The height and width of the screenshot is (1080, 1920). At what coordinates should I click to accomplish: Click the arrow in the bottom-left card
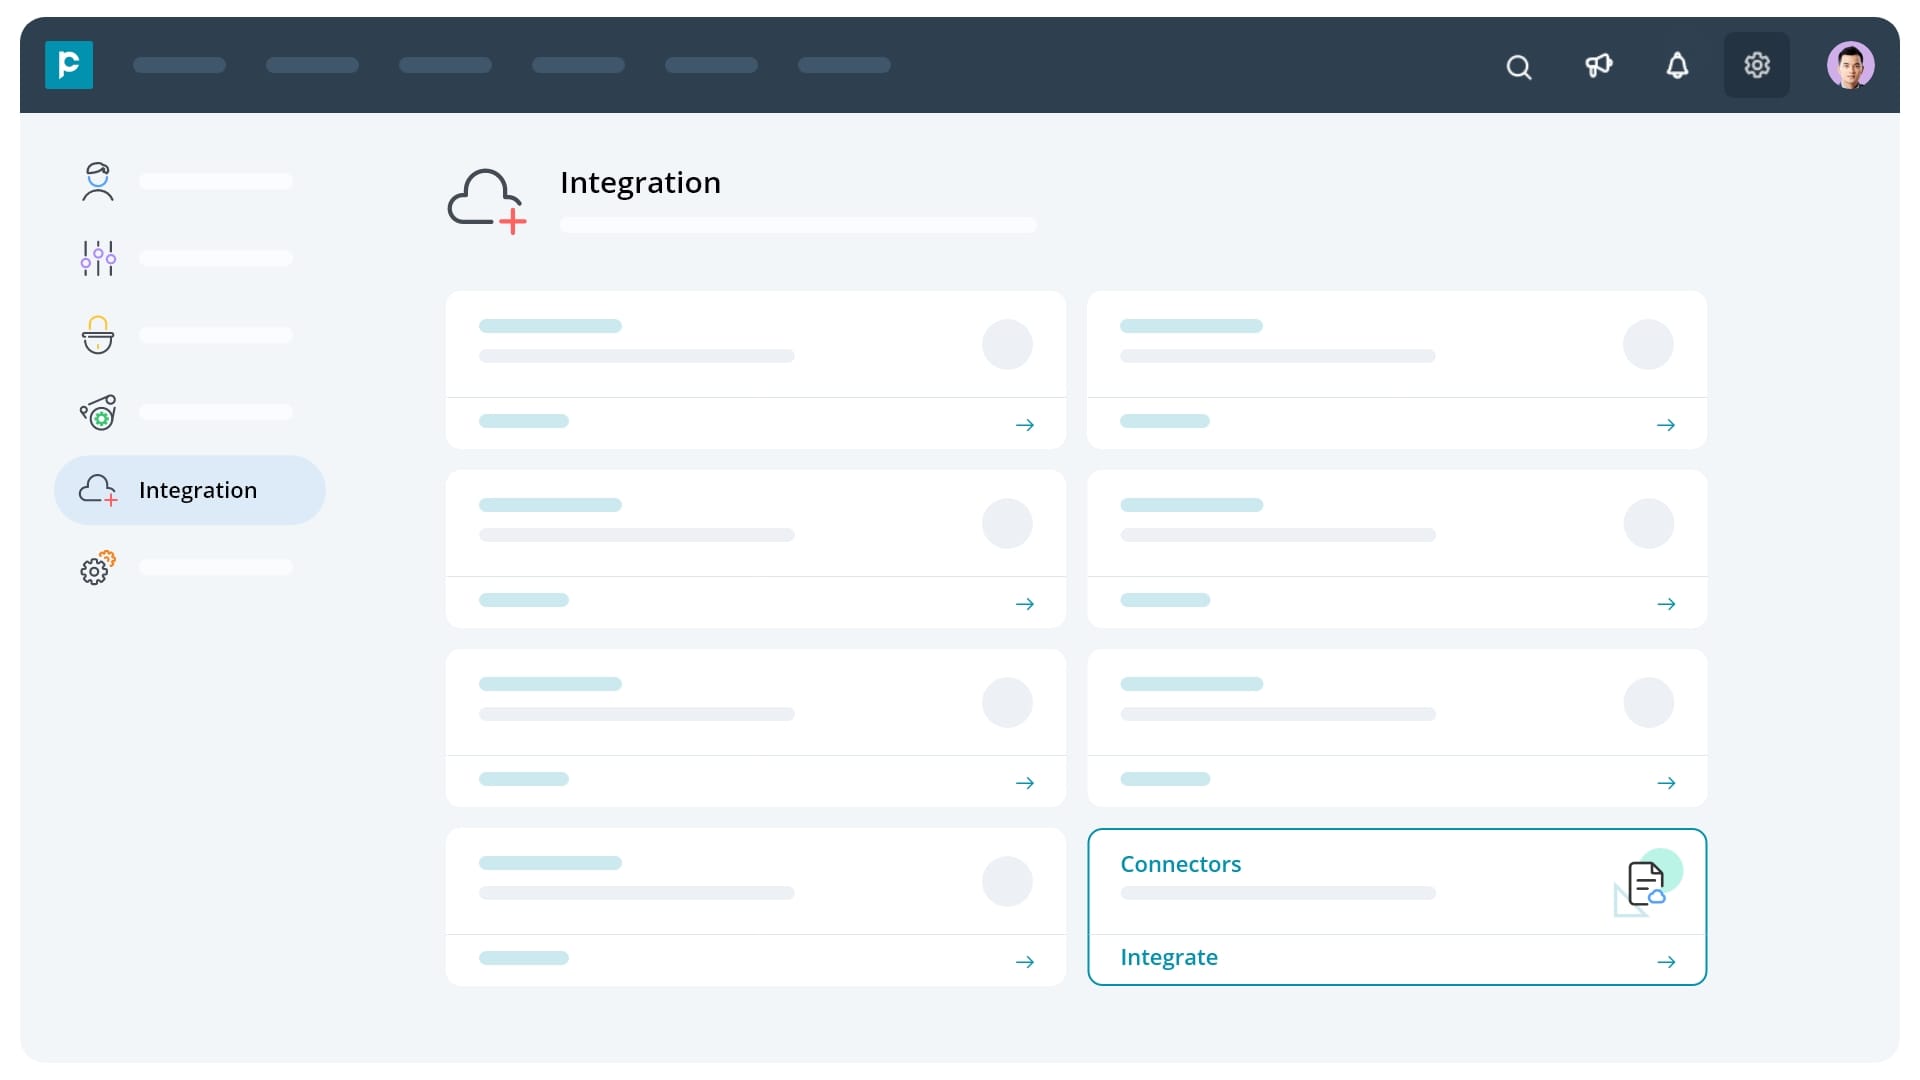[1027, 961]
